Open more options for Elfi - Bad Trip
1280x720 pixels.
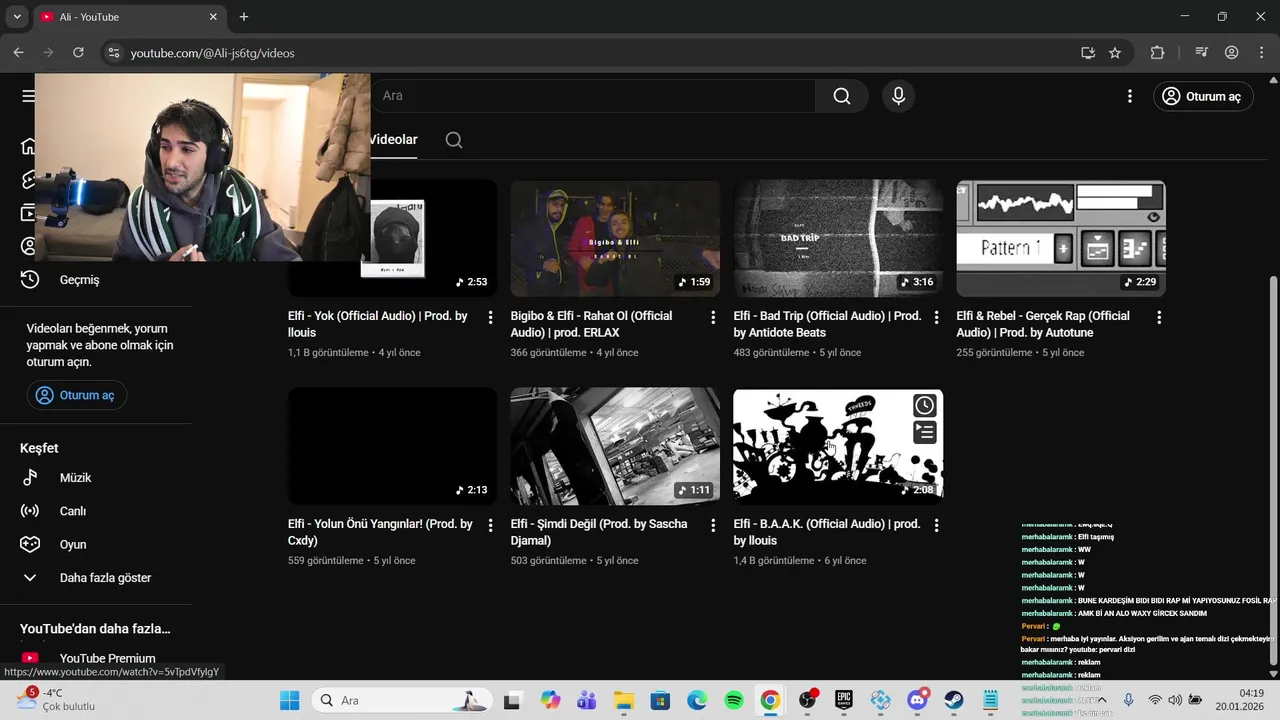936,317
